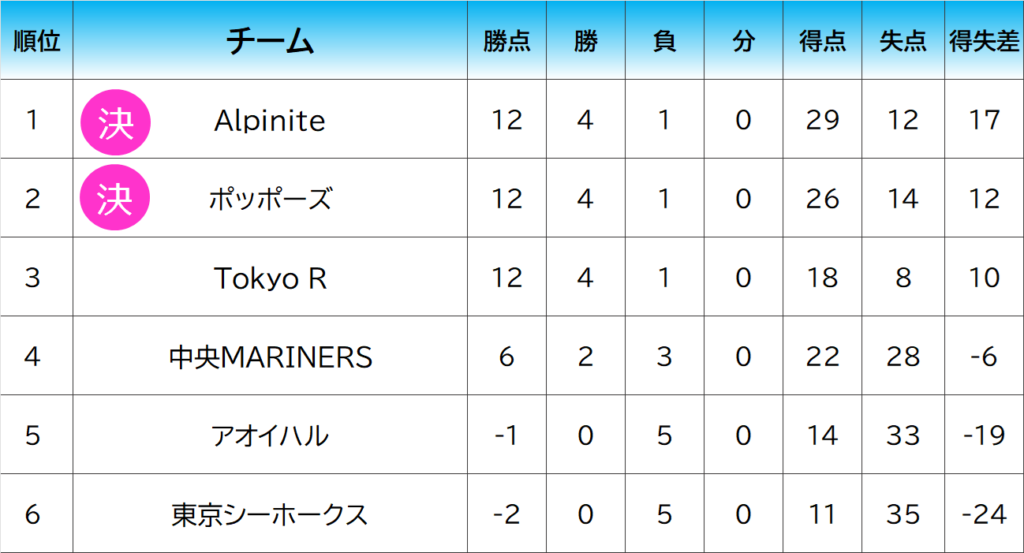Select the 中央MARINERS team name
1024x553 pixels.
(x=270, y=357)
